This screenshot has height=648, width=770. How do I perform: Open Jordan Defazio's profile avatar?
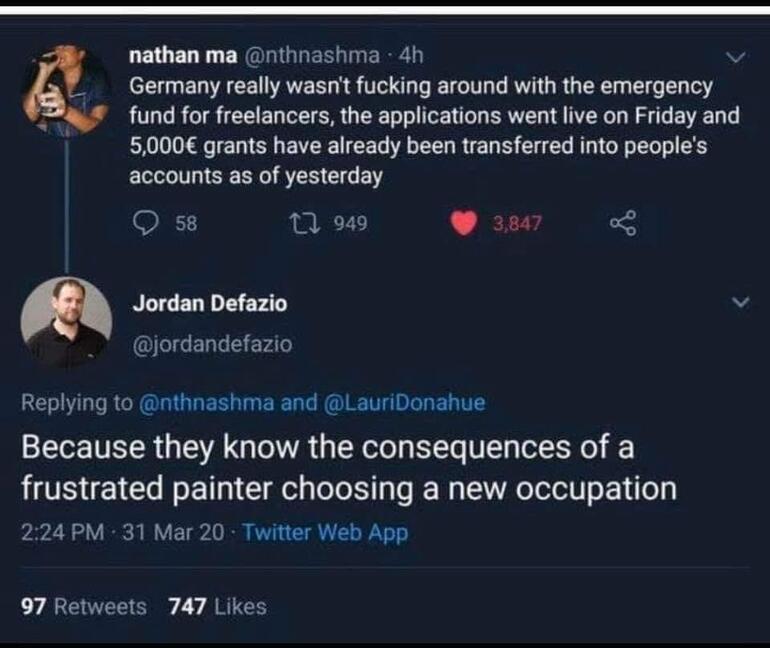(x=66, y=322)
